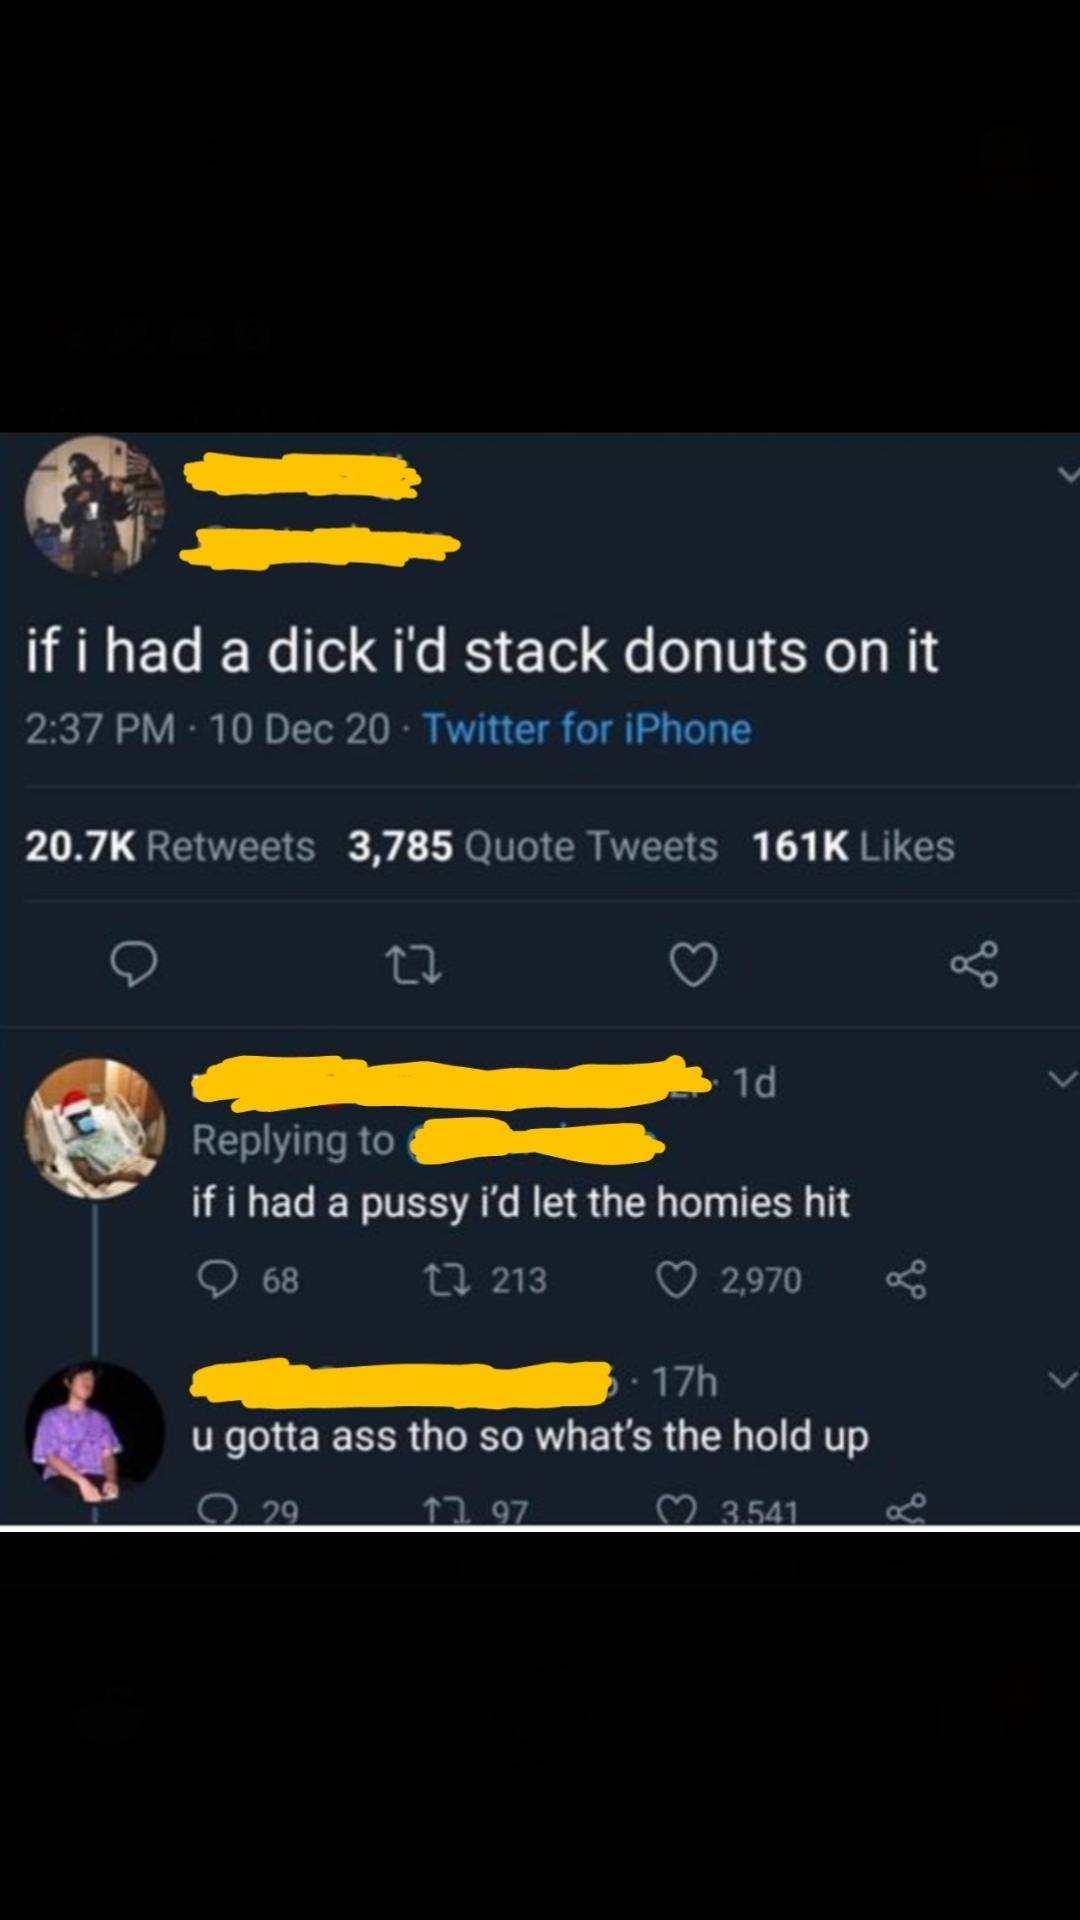View the 20.7K Retweets list
Screen dimensions: 1080x1920
pos(170,846)
